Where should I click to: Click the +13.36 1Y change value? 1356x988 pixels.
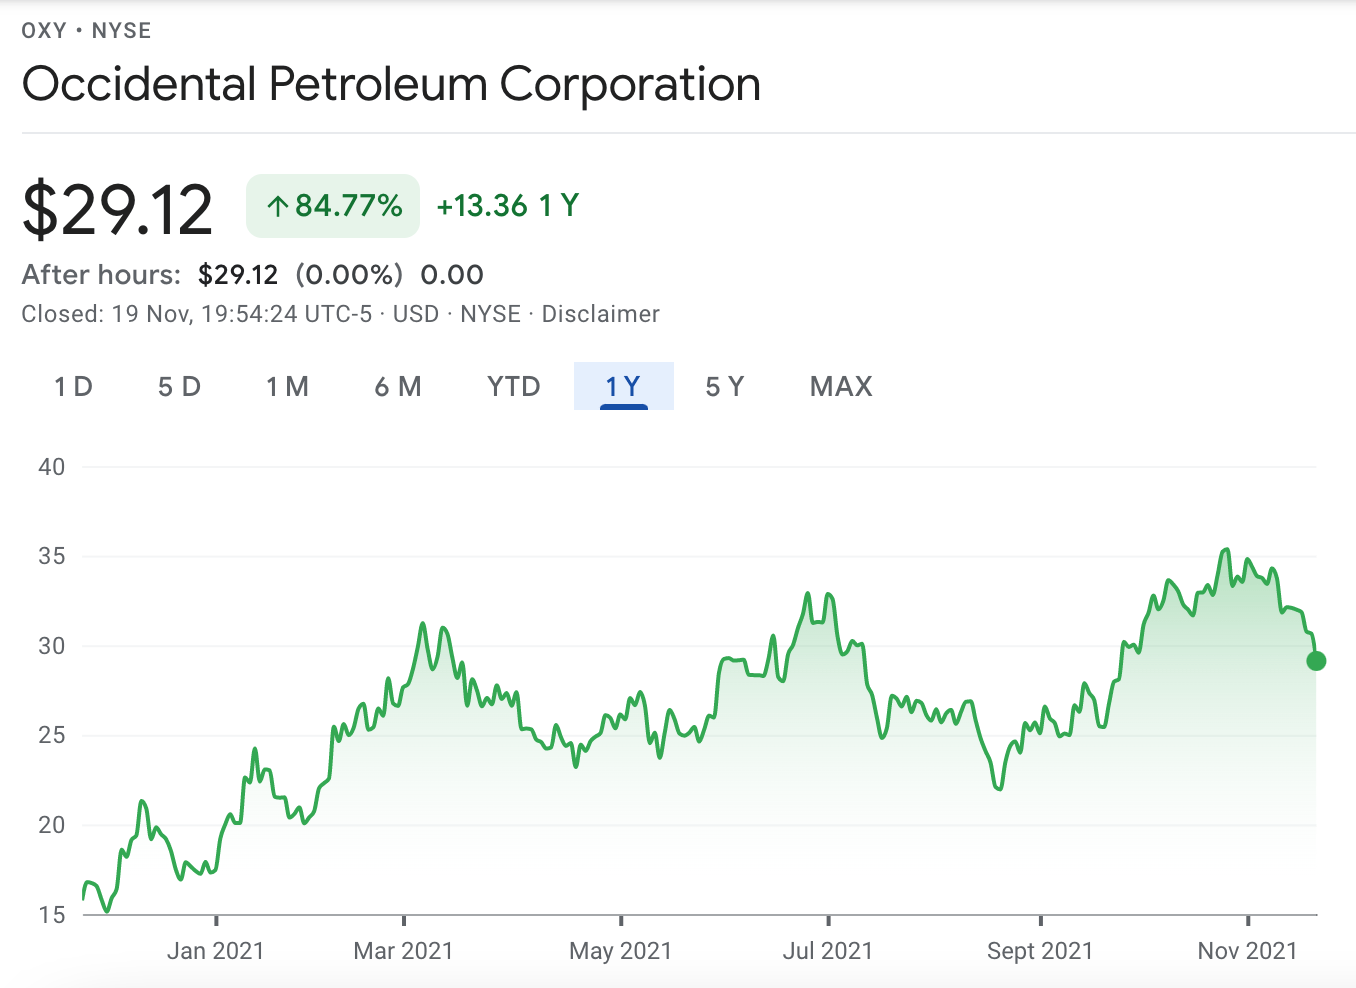(x=506, y=205)
